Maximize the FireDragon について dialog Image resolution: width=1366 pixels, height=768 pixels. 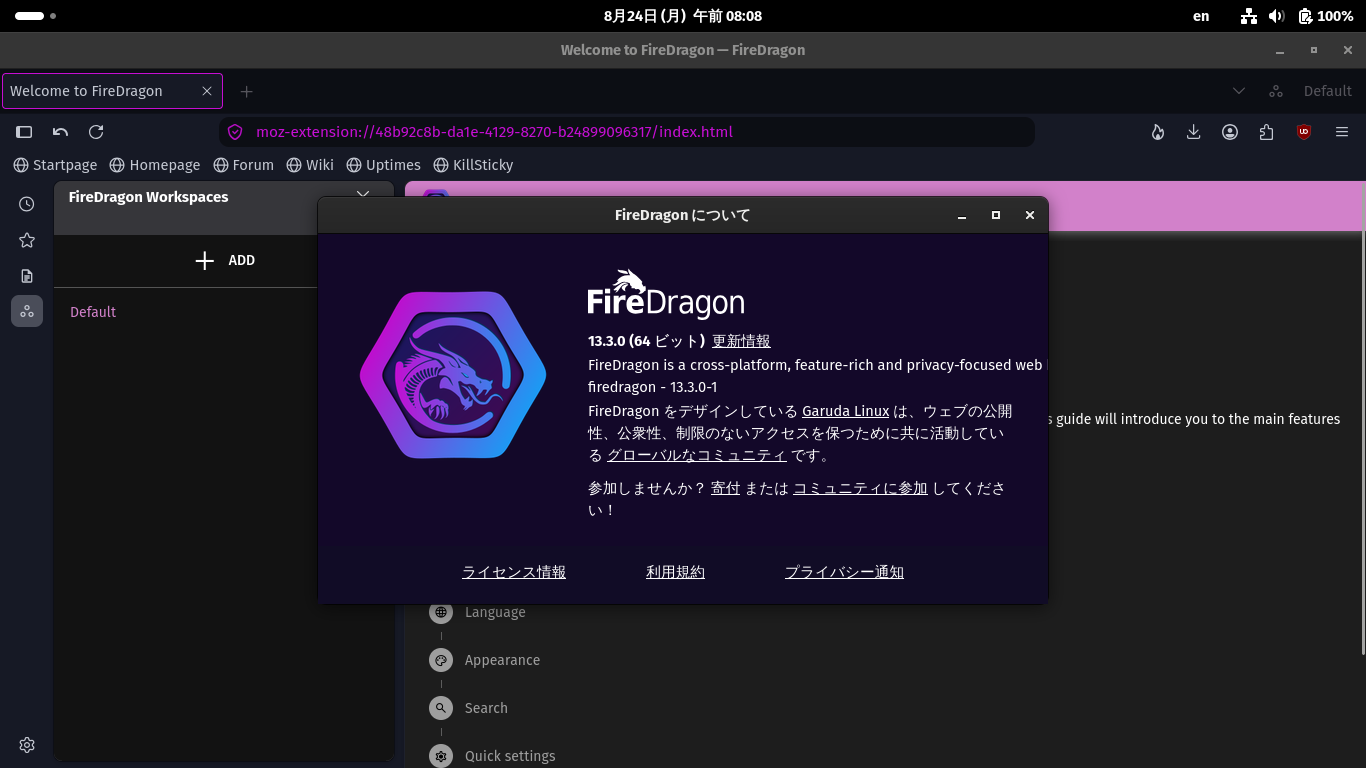pyautogui.click(x=995, y=215)
